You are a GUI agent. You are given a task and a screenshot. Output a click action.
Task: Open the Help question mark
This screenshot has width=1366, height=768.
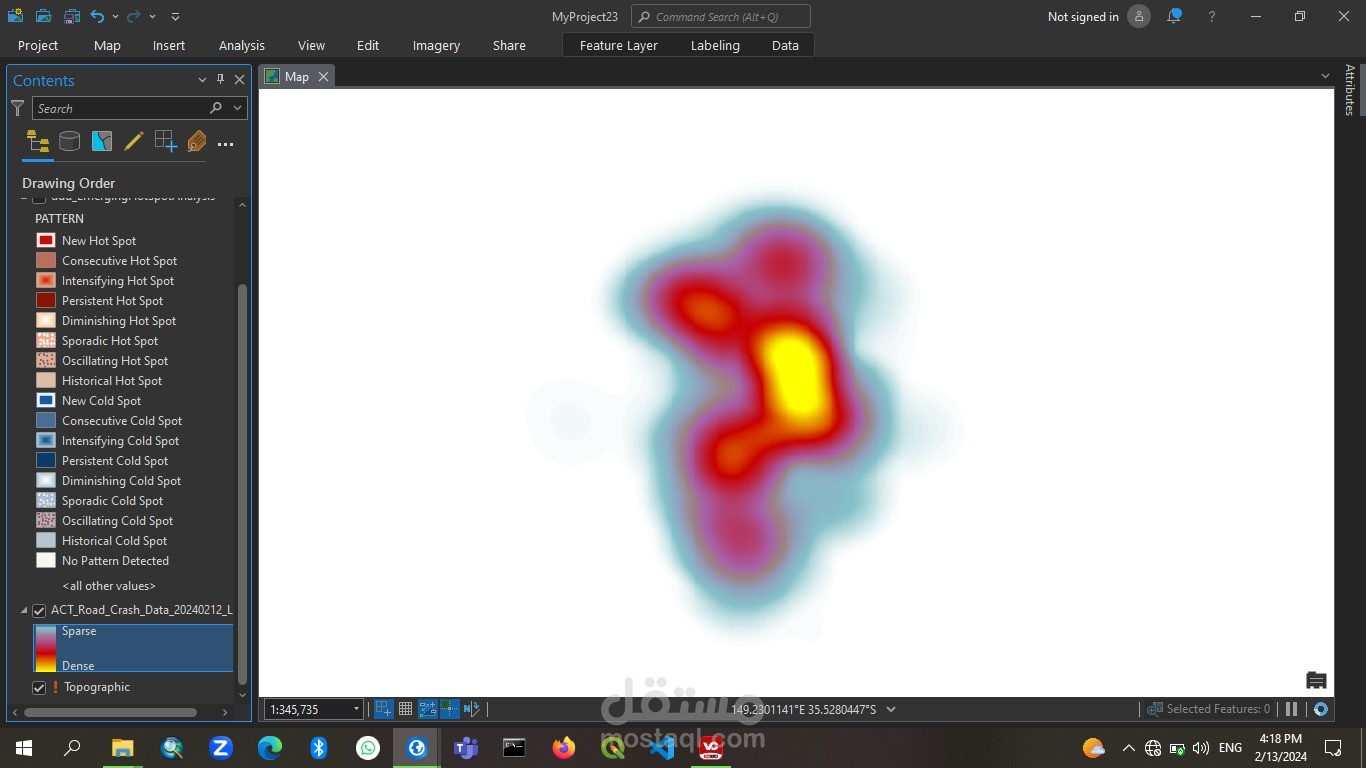1212,17
